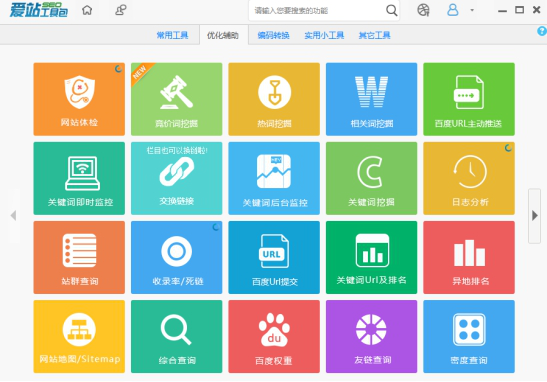Open the 百度权重 paw tile
This screenshot has width=547, height=382.
point(274,337)
